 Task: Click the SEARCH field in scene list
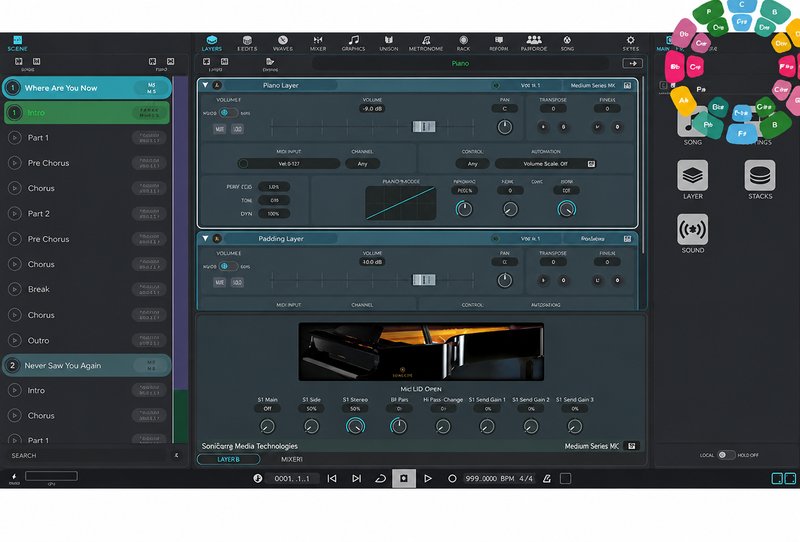(92, 455)
